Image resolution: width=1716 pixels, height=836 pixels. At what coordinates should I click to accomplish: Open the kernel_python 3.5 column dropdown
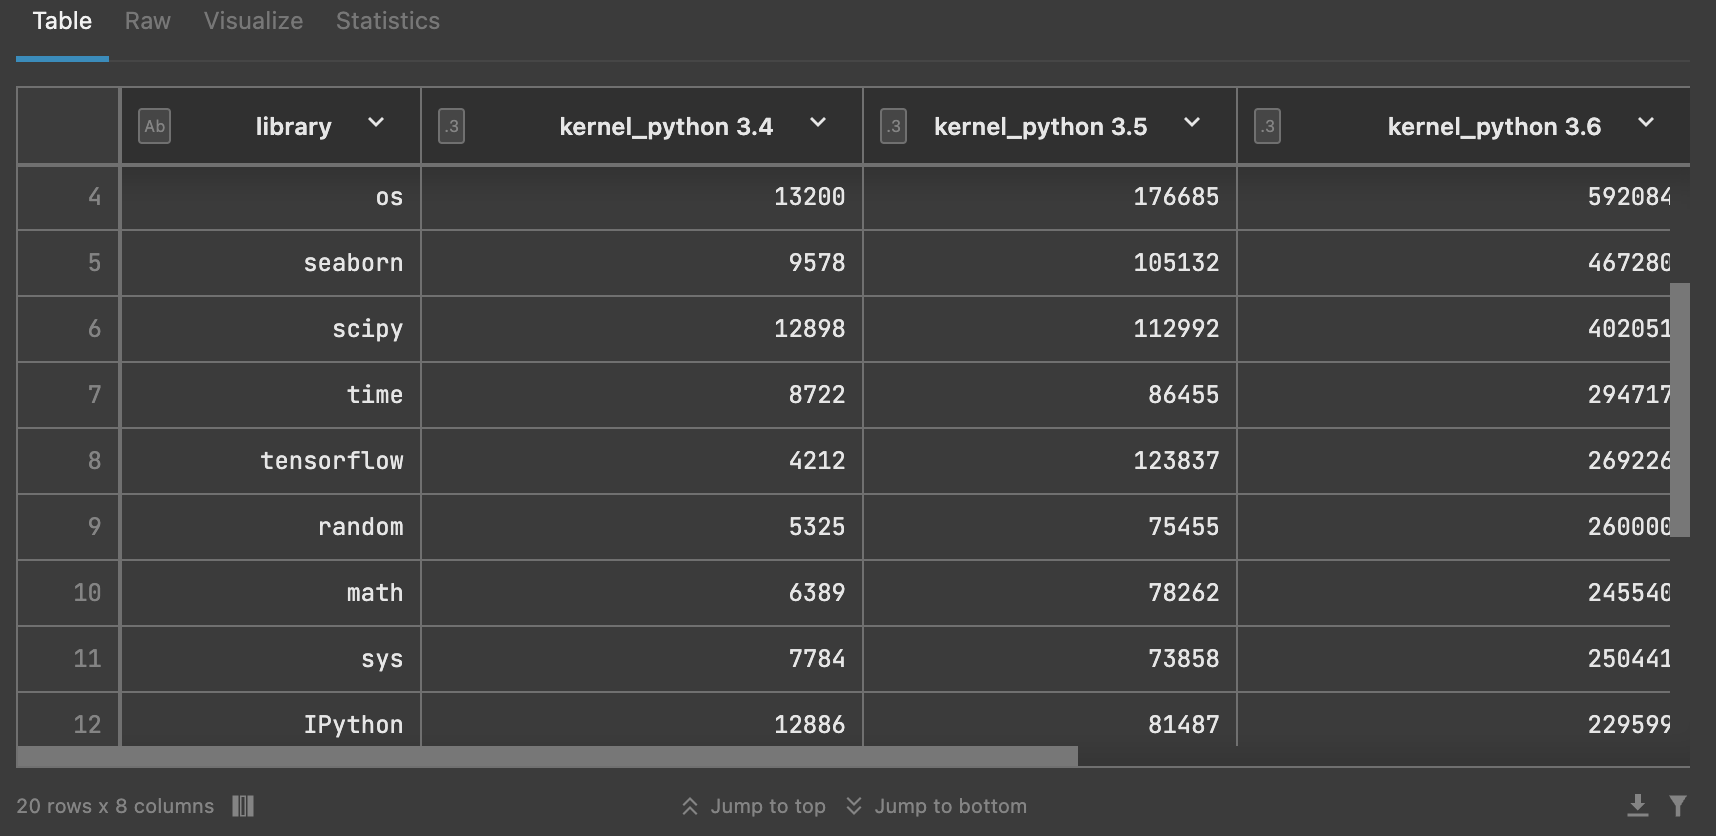pos(1192,123)
